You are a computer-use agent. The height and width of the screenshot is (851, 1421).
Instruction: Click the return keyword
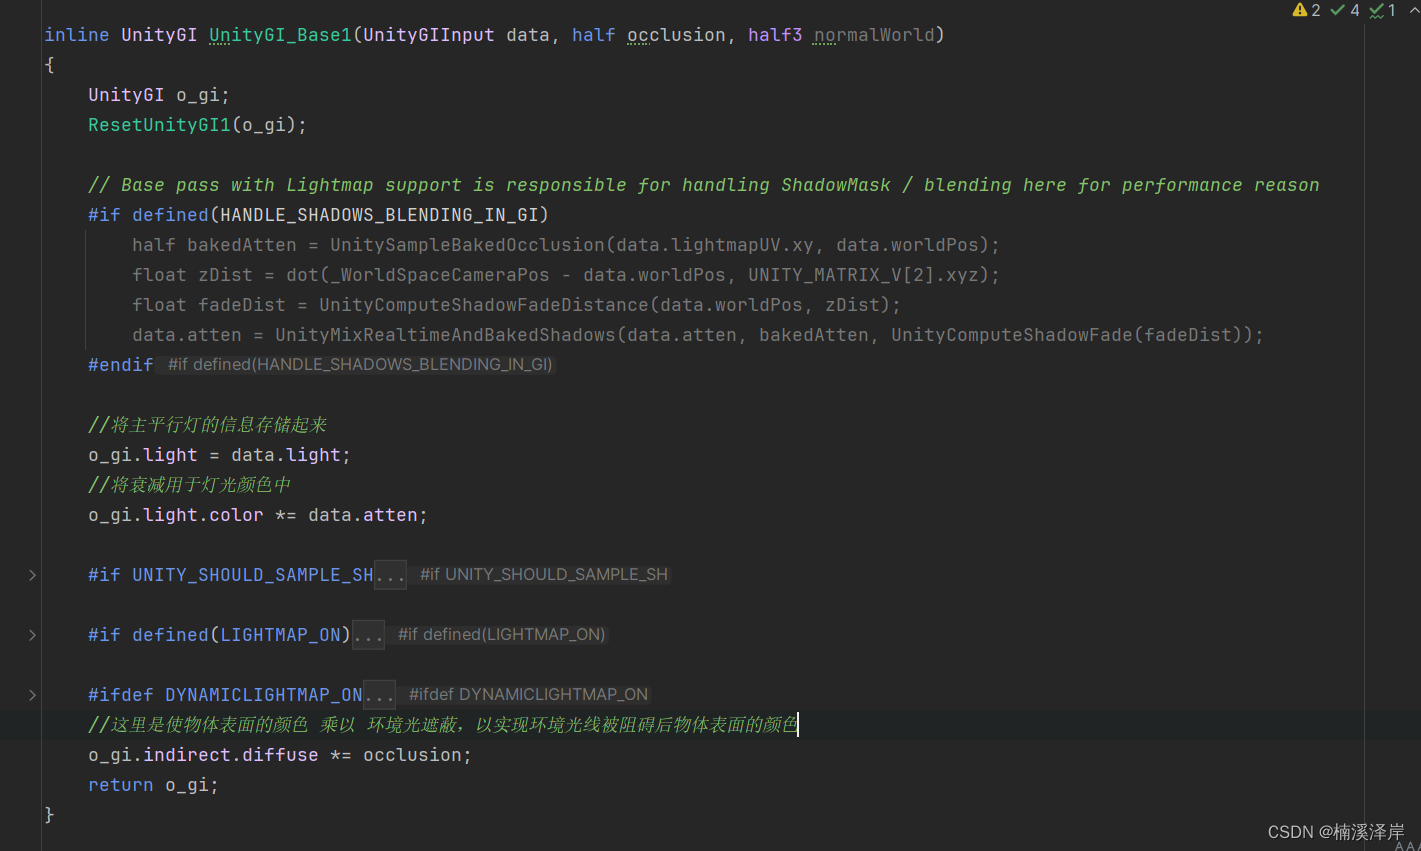(x=121, y=785)
